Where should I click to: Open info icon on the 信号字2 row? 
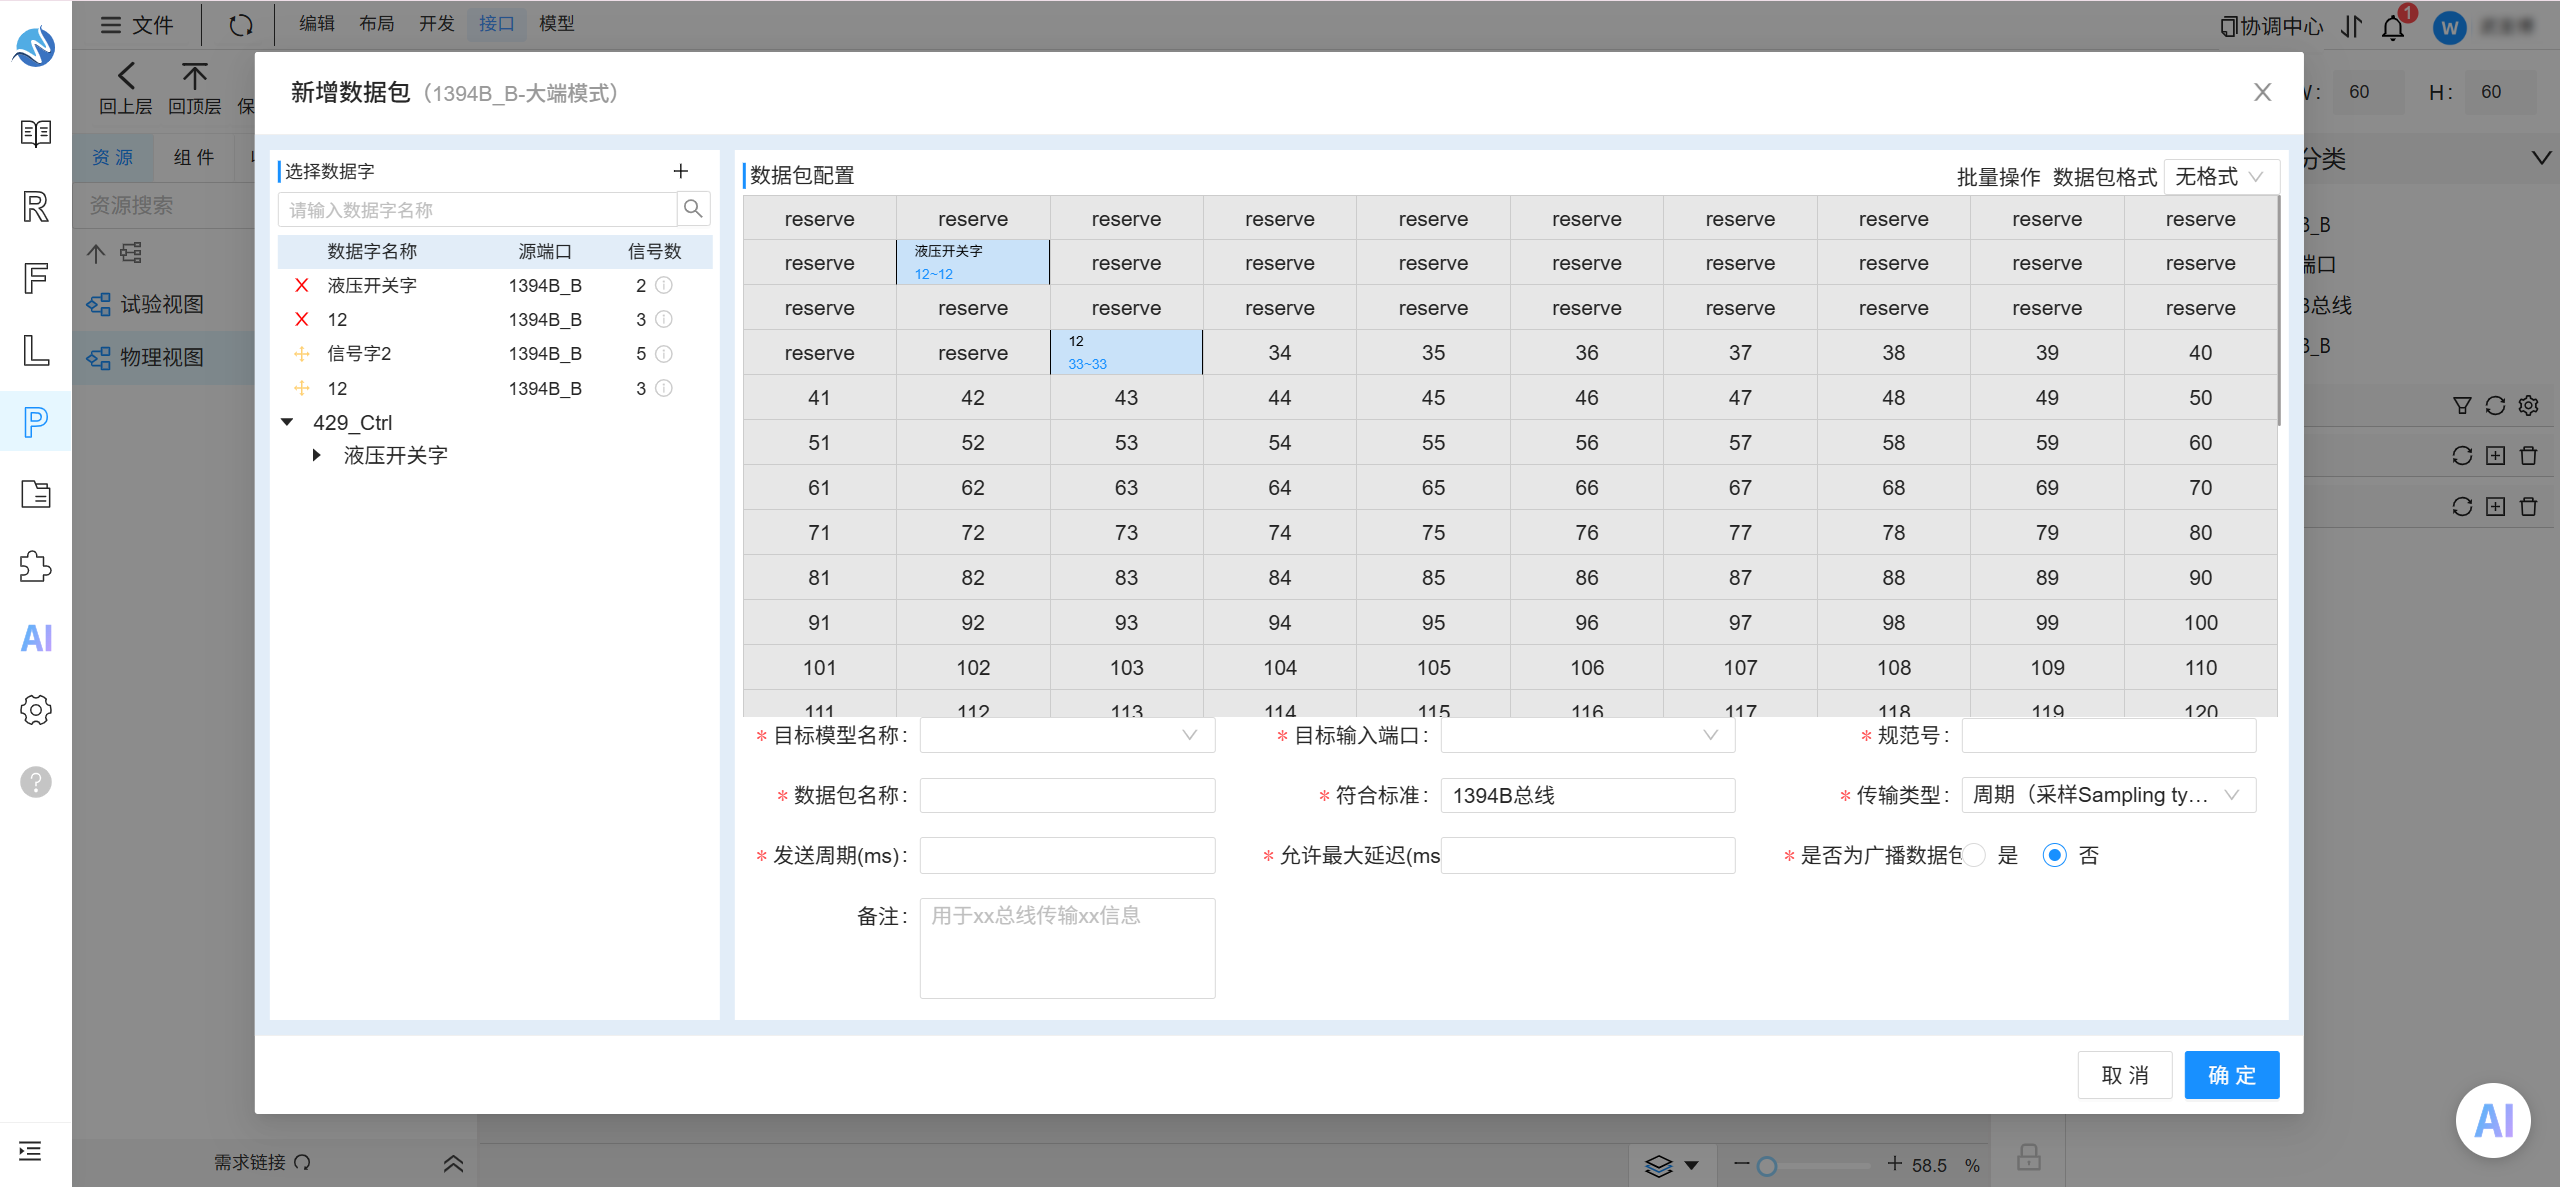point(664,353)
